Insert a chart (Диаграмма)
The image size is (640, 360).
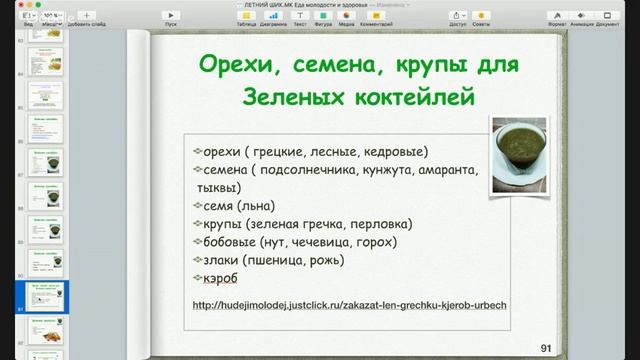[x=273, y=16]
